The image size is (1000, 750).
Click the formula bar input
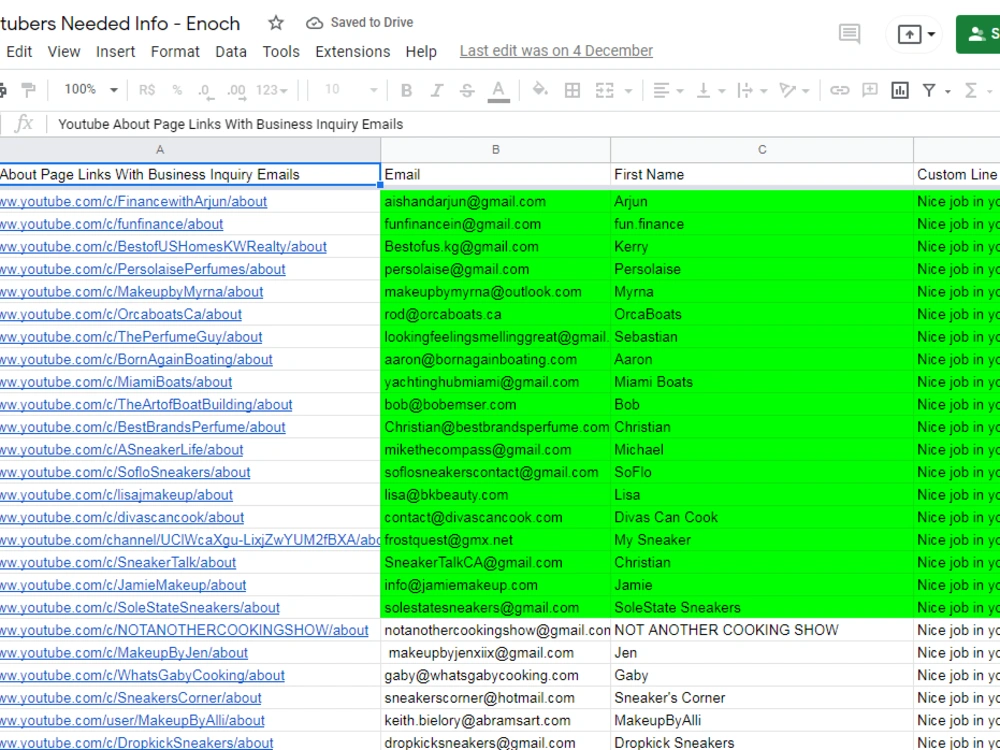click(x=523, y=124)
